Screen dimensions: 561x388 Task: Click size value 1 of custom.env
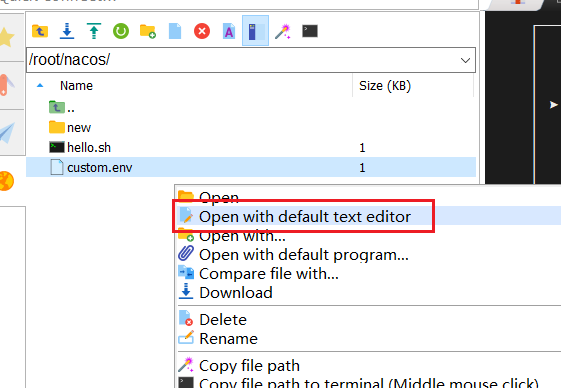pyautogui.click(x=362, y=168)
